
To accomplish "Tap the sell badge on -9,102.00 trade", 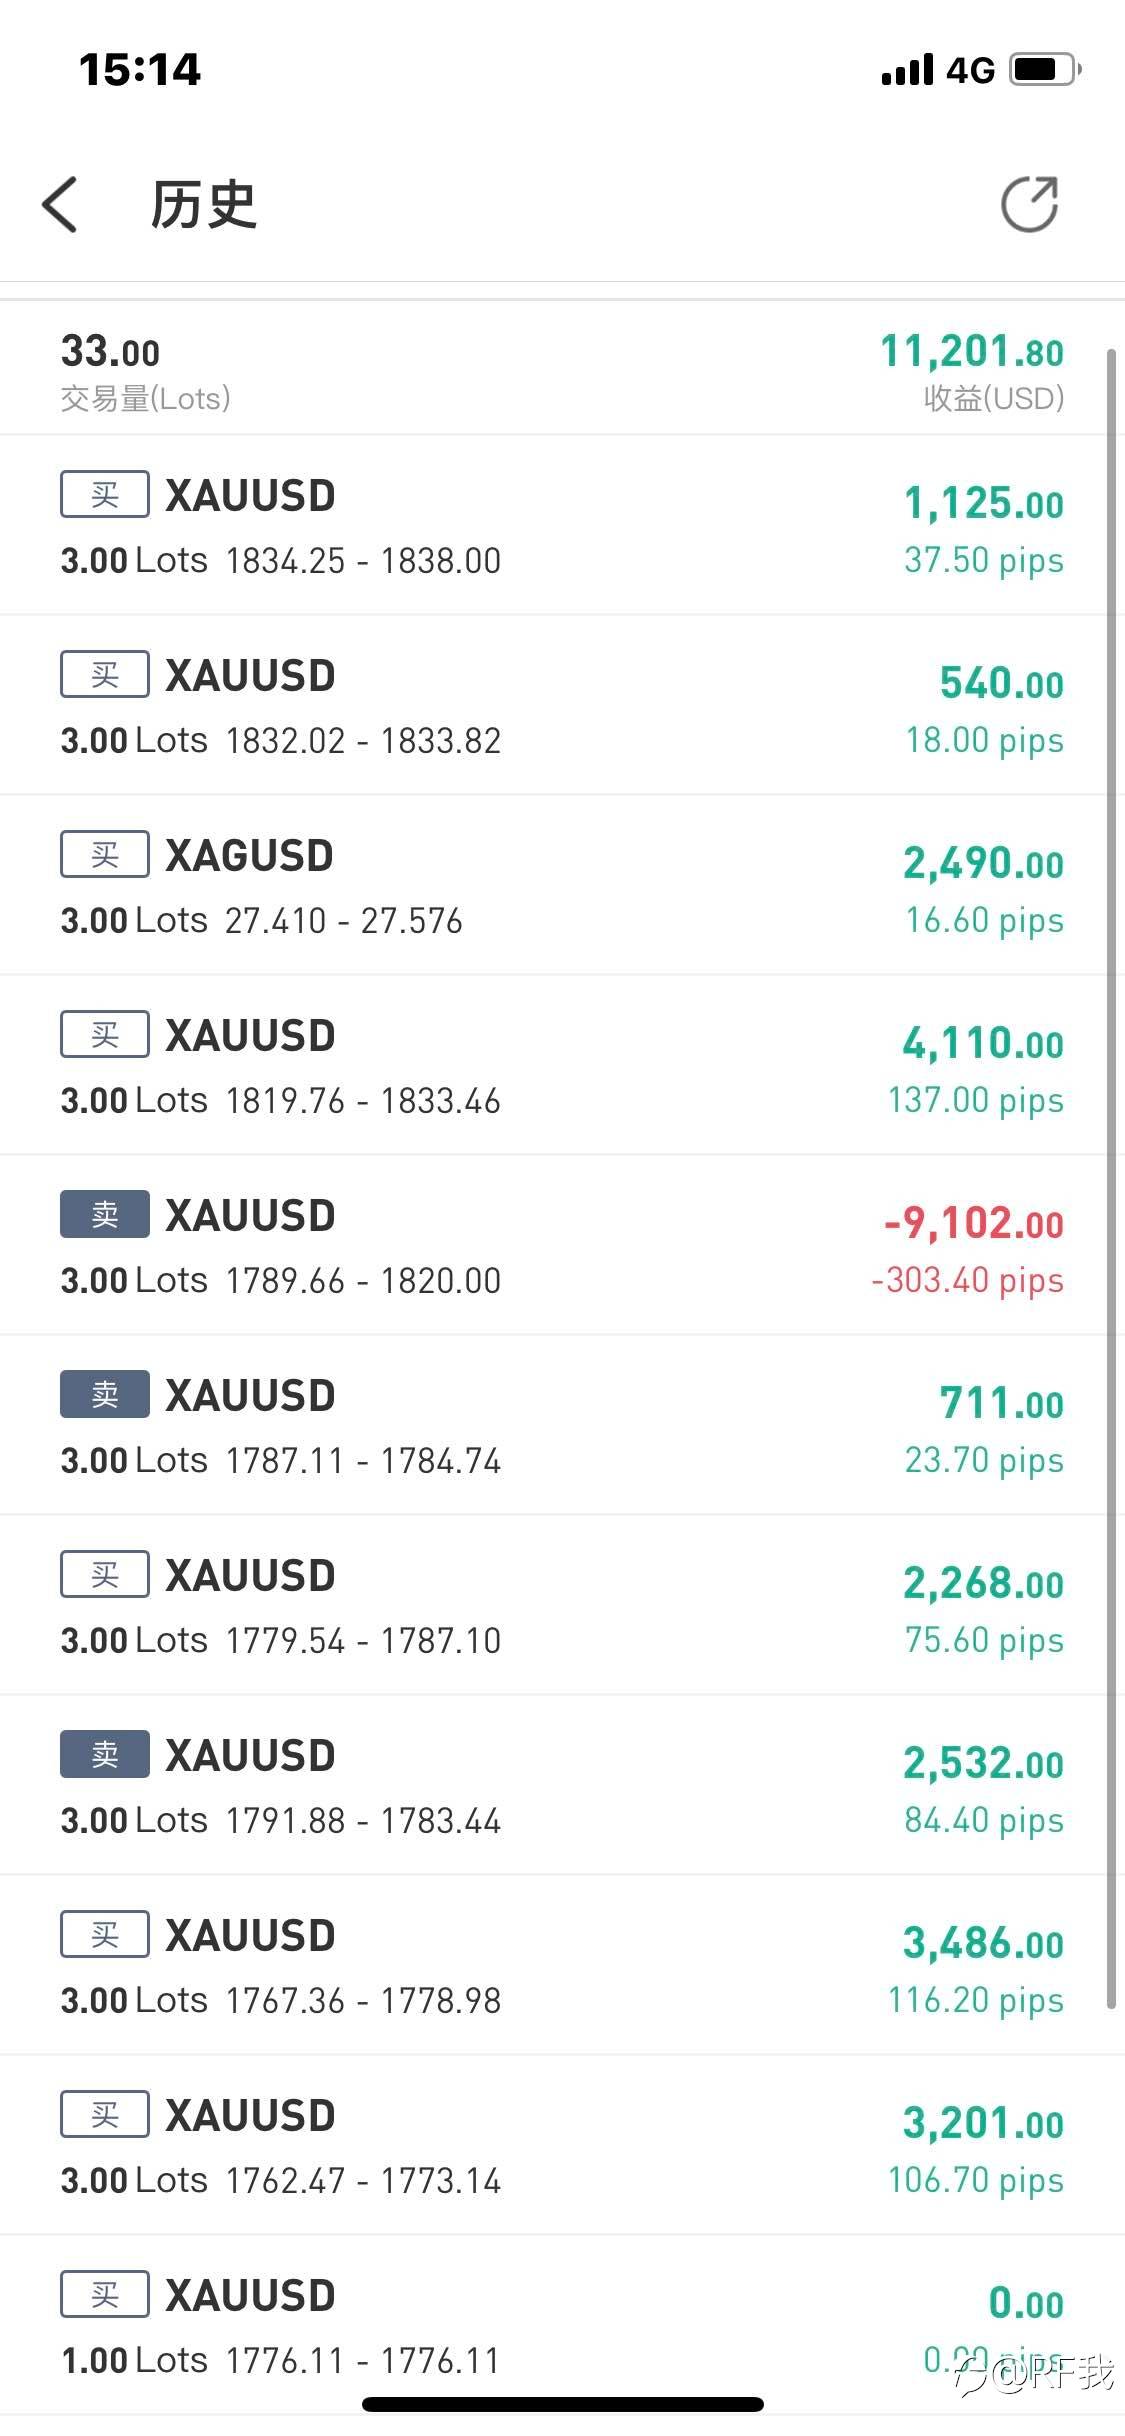I will coord(105,1214).
